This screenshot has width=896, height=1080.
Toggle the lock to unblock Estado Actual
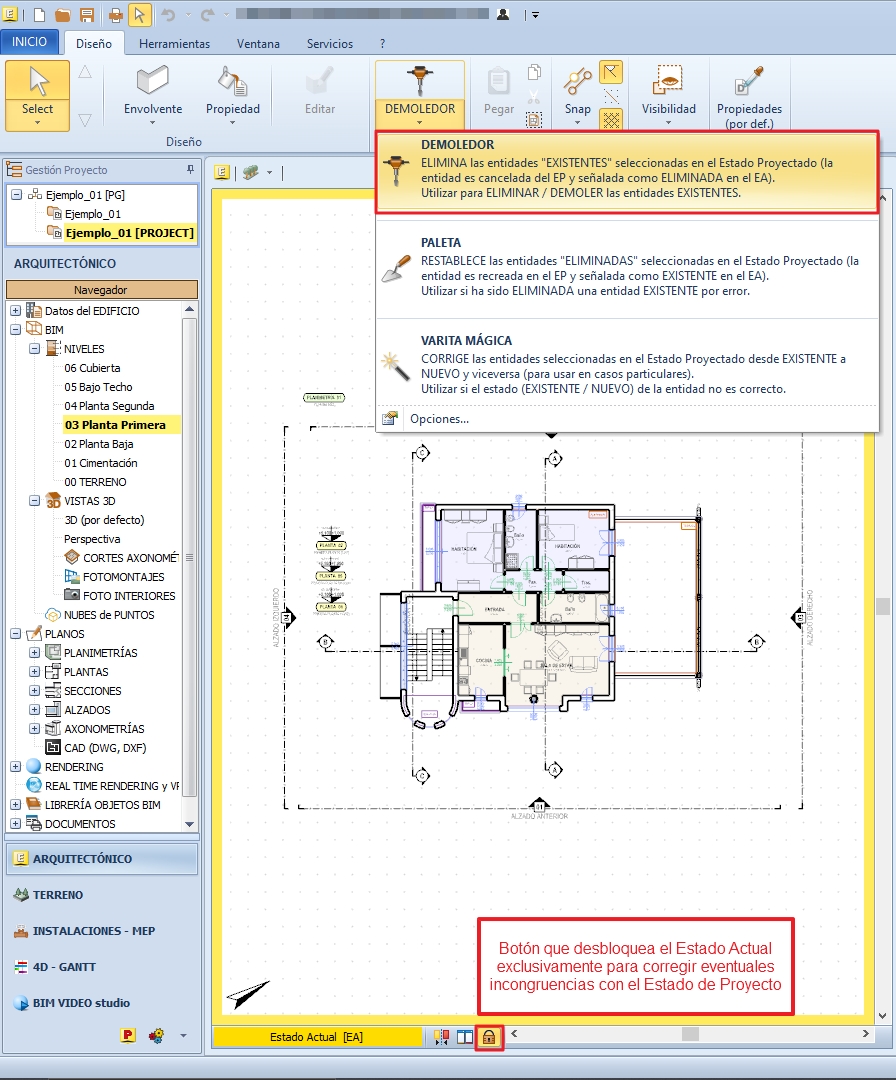click(489, 1037)
